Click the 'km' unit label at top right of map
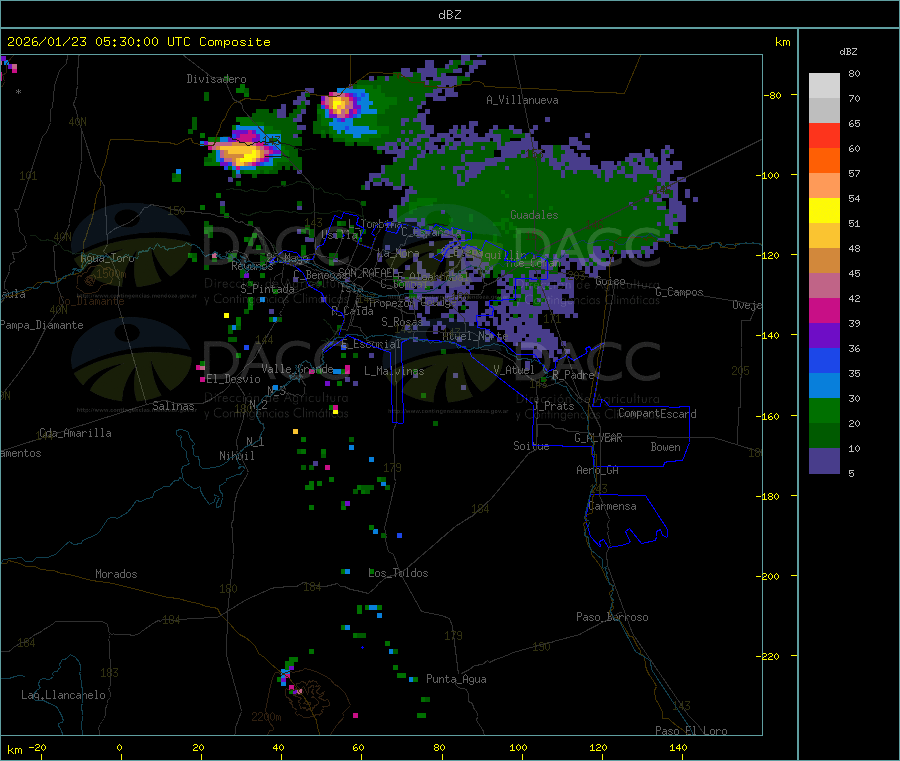 (782, 42)
